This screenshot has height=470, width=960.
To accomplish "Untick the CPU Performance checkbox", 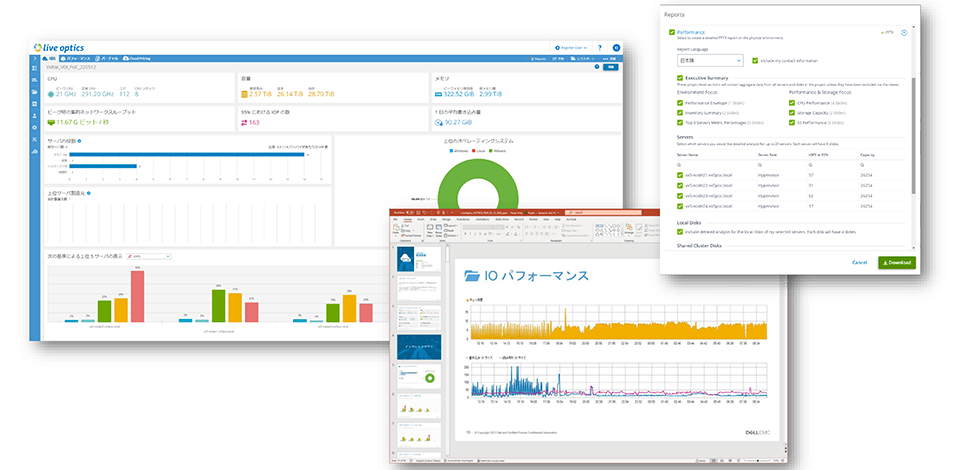I will [791, 102].
